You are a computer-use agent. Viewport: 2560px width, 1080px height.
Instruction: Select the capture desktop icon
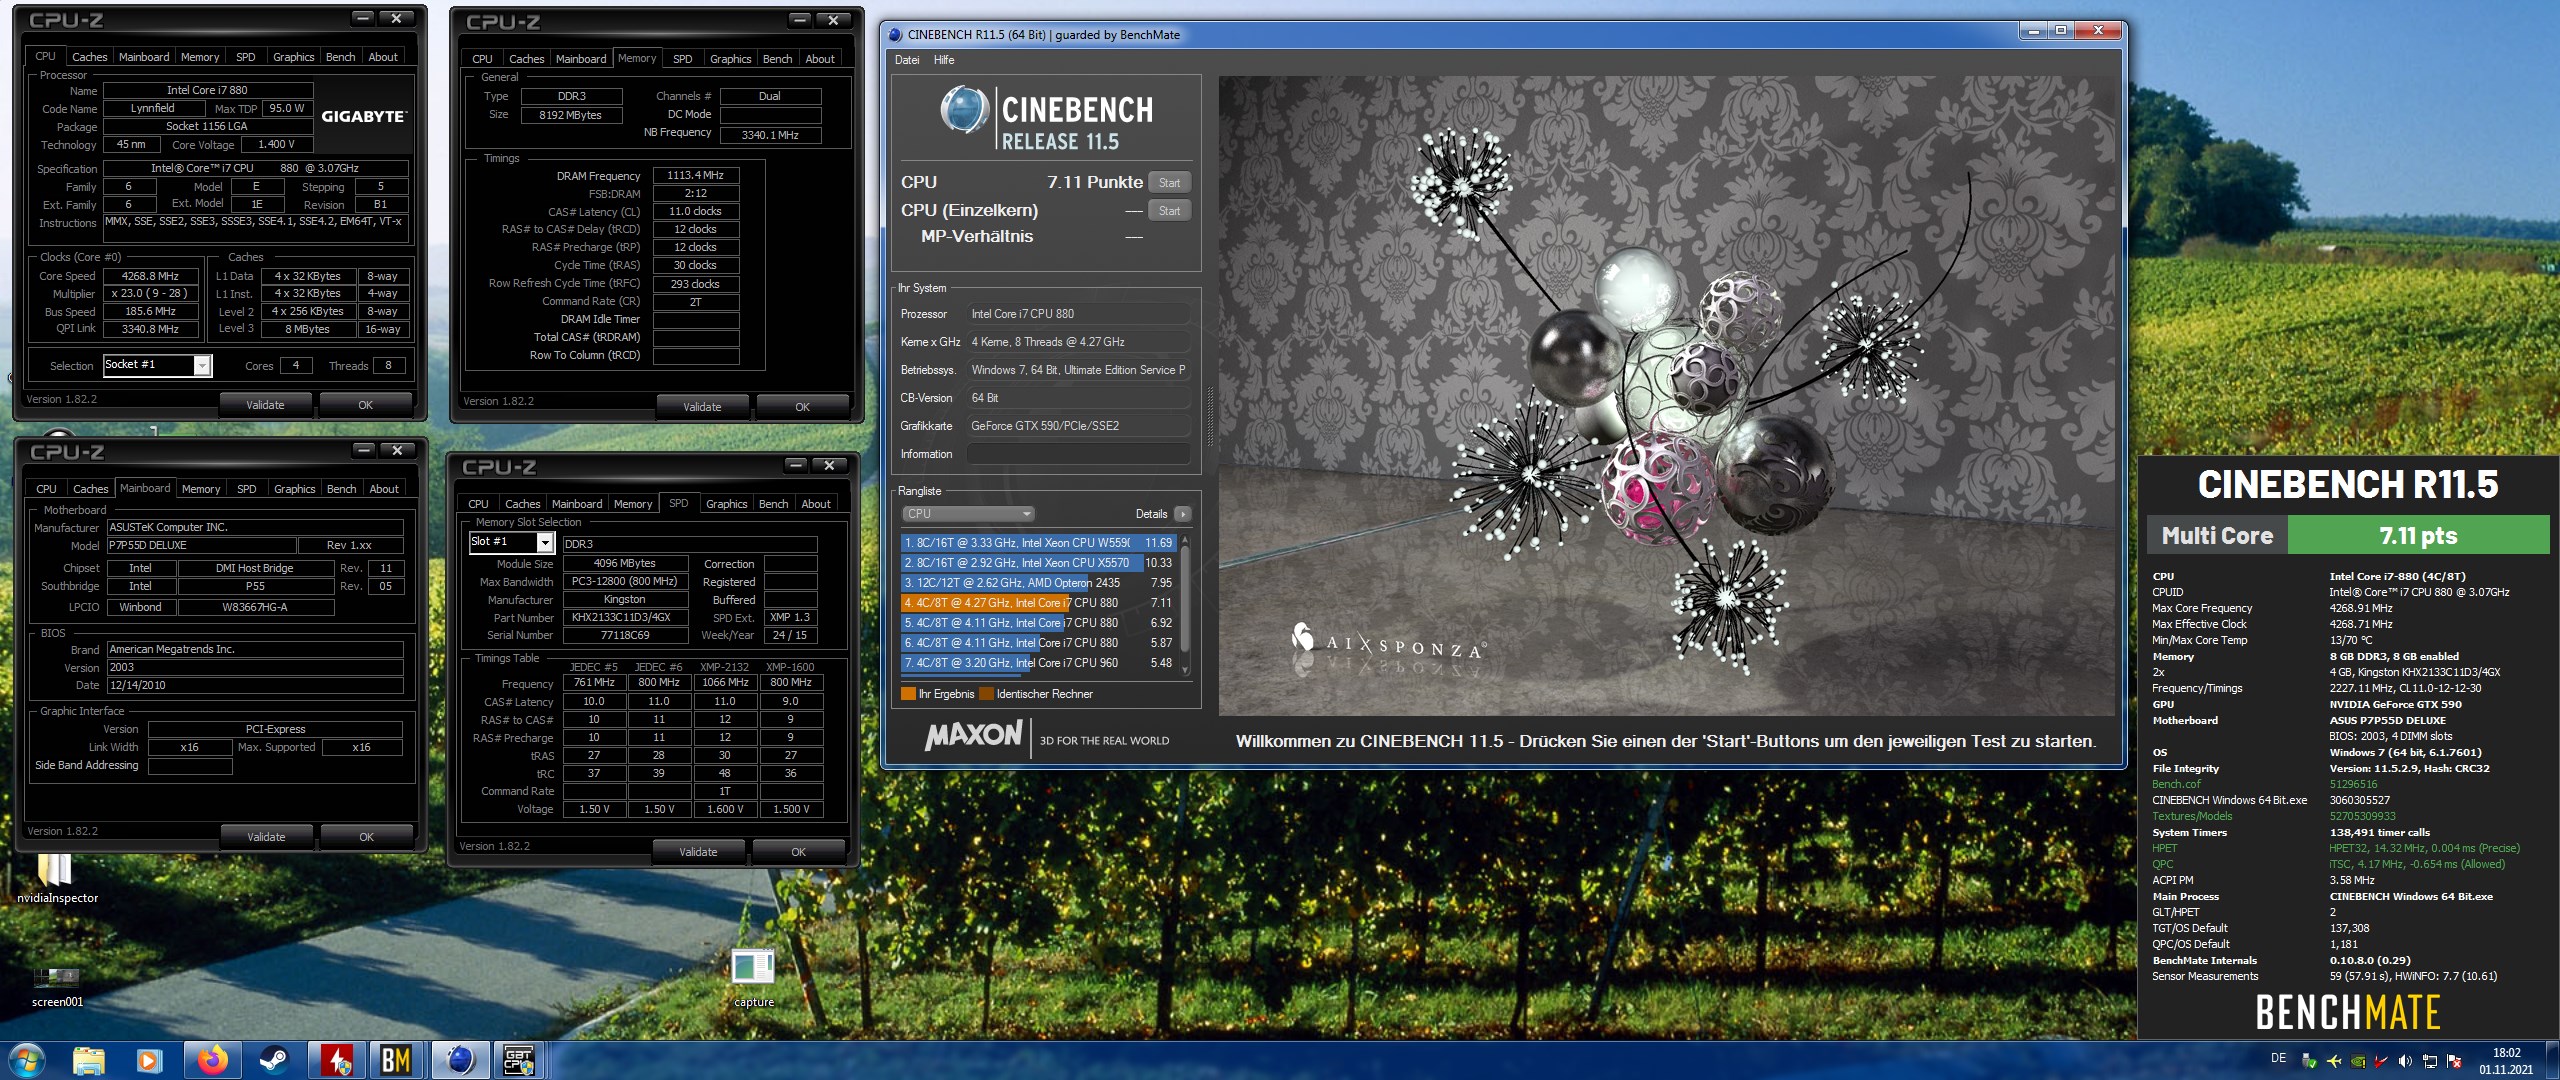(753, 978)
